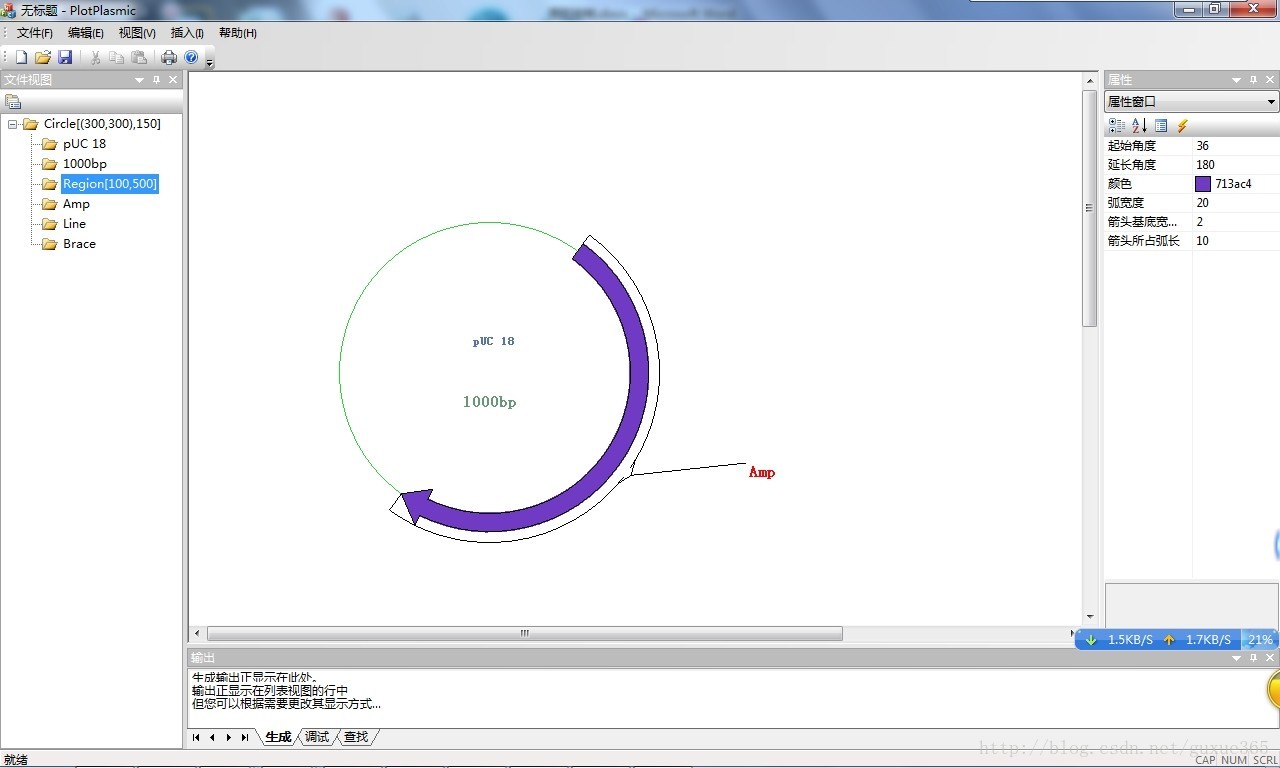Edit the 箭头基底宽 value 2
The width and height of the screenshot is (1280, 768).
click(1236, 222)
